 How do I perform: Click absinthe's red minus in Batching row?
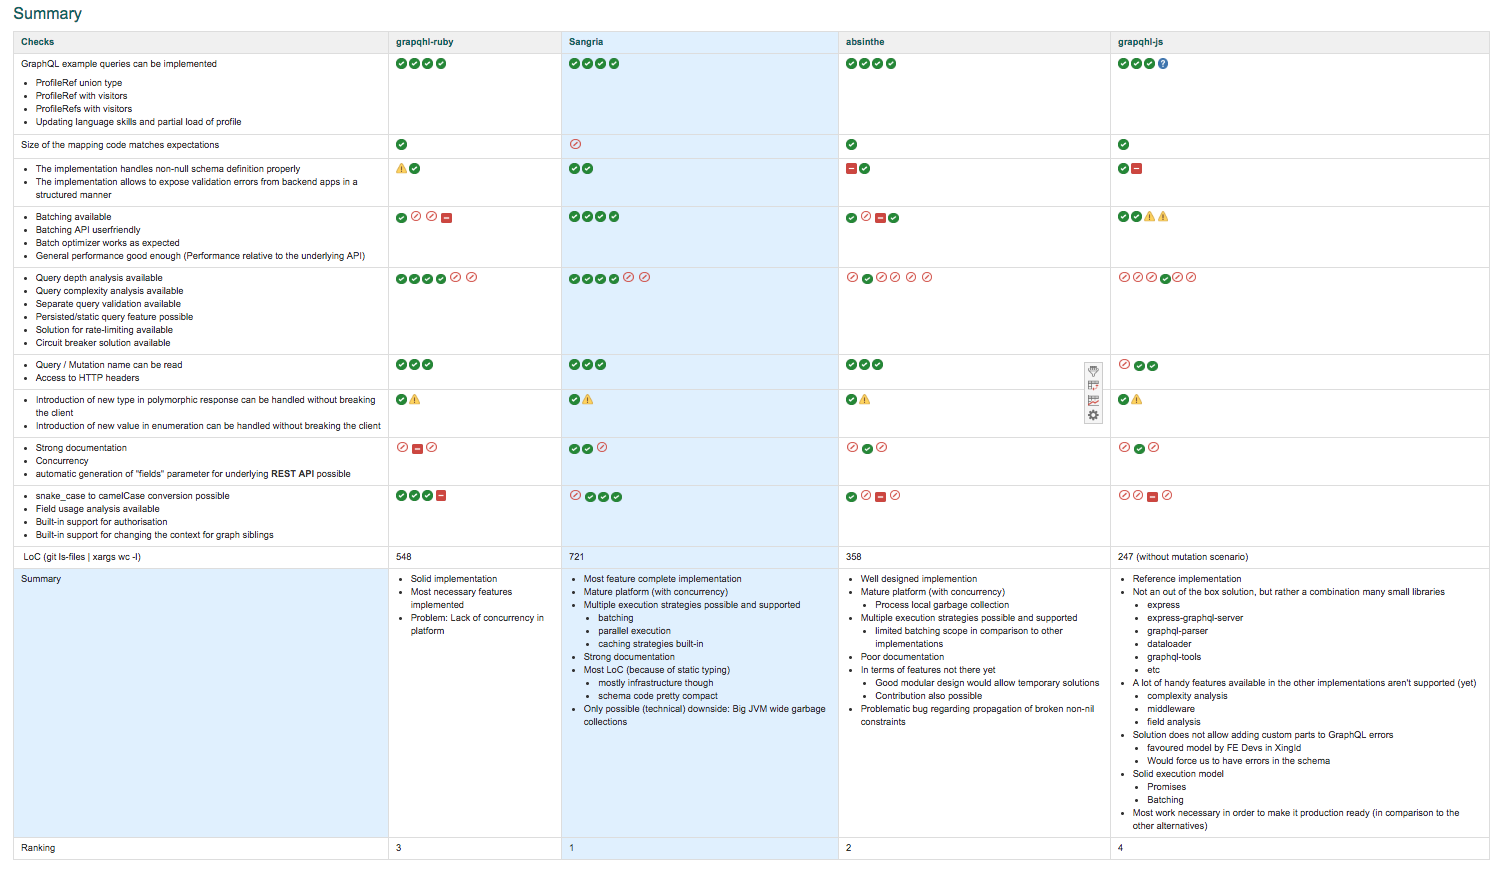coord(880,217)
